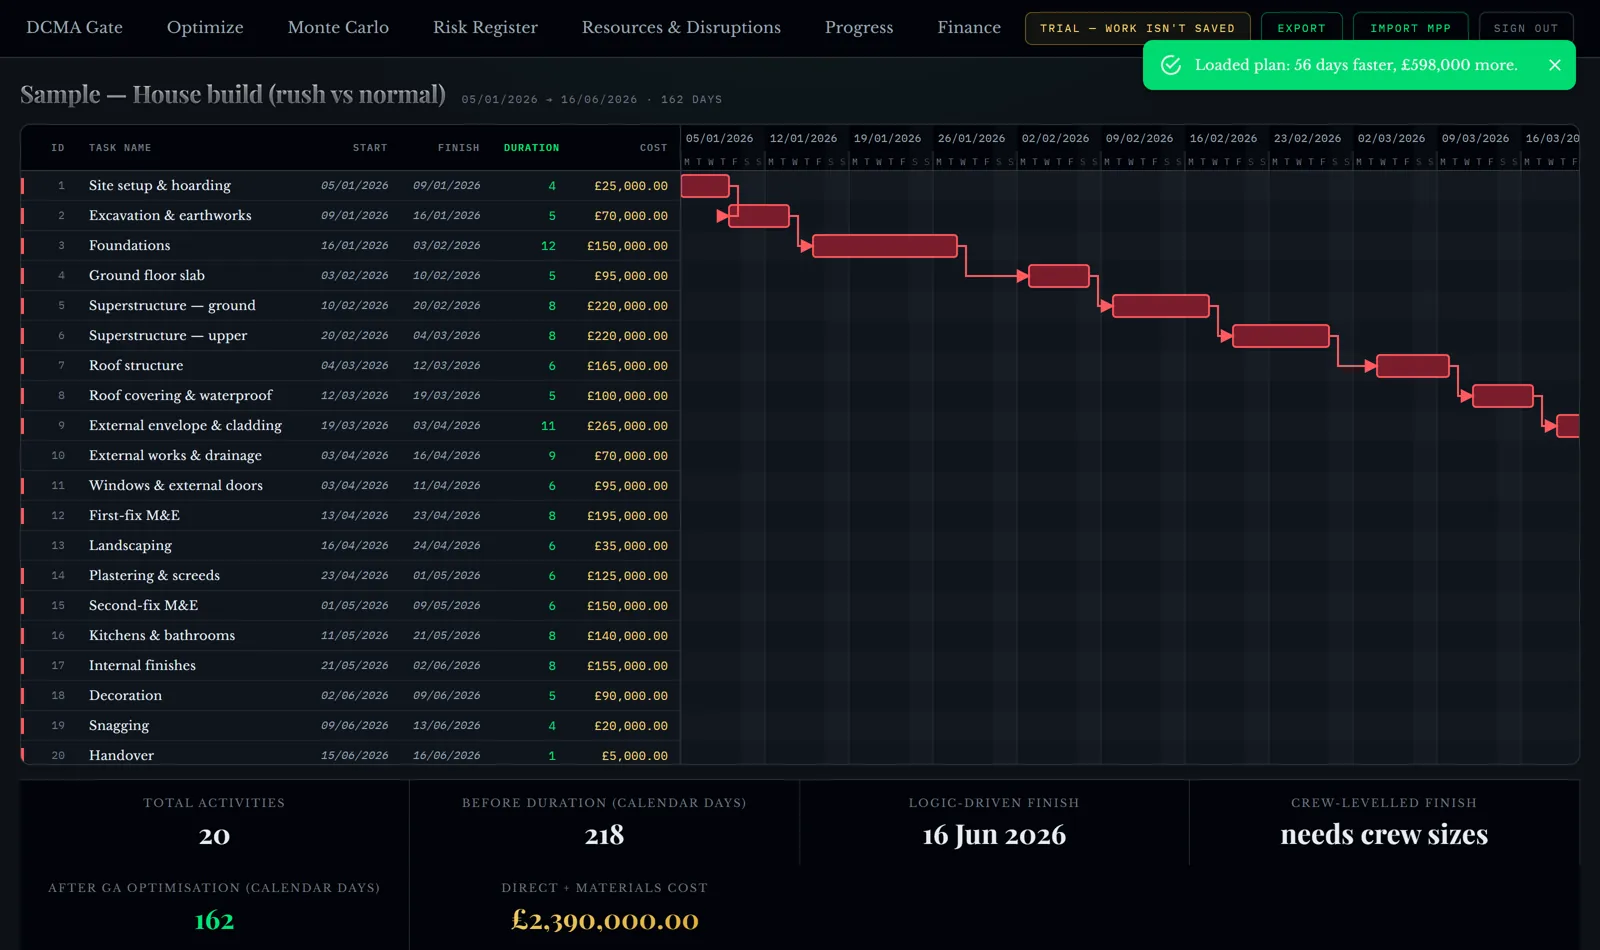Click the Foundations duration value 12

point(548,246)
